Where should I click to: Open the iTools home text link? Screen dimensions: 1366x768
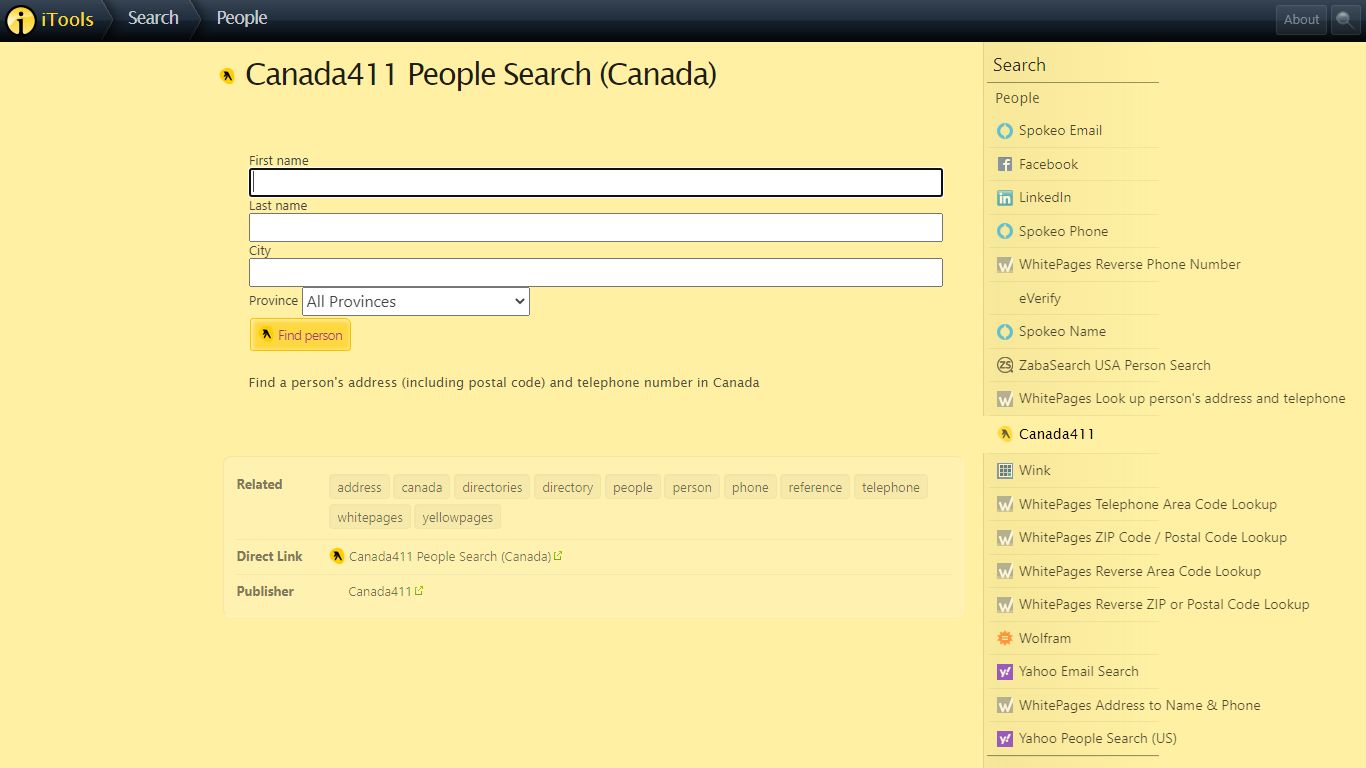[x=67, y=19]
